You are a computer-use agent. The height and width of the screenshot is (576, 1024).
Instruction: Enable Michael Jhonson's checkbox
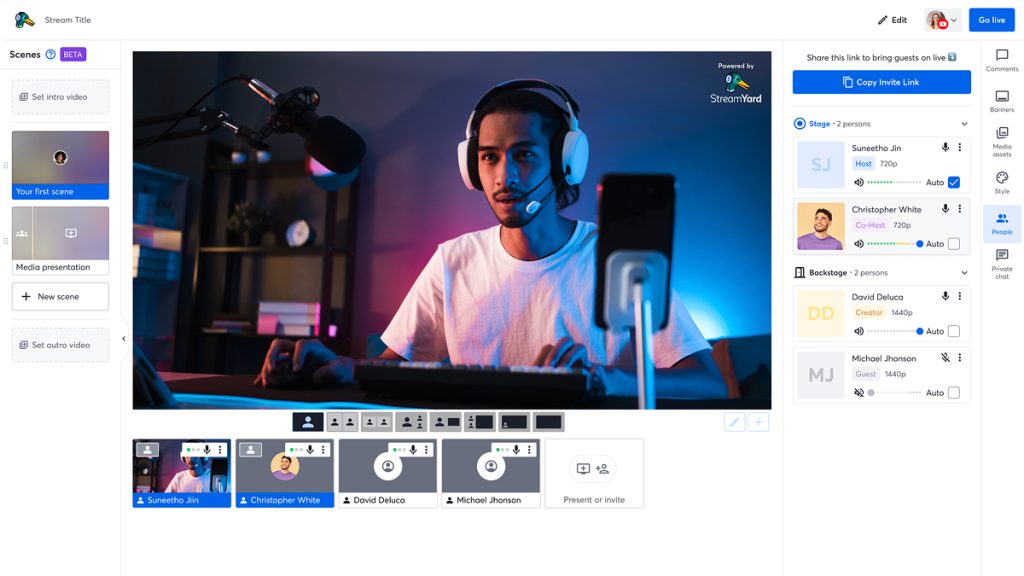954,393
